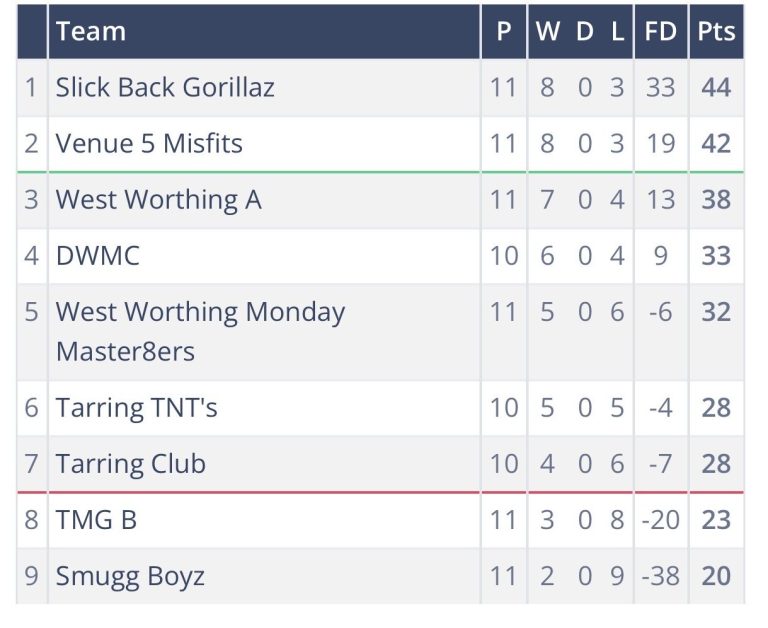The image size is (768, 628).
Task: Select the Tarring TNT's team row
Action: pos(136,408)
